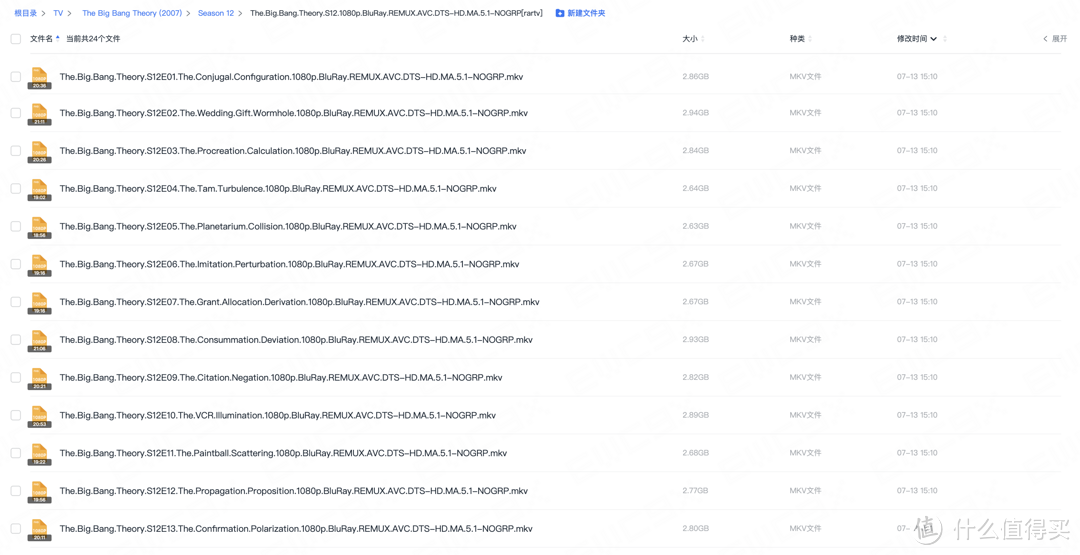The image size is (1080, 555).
Task: Check the box for S12E07 file
Action: [x=15, y=302]
